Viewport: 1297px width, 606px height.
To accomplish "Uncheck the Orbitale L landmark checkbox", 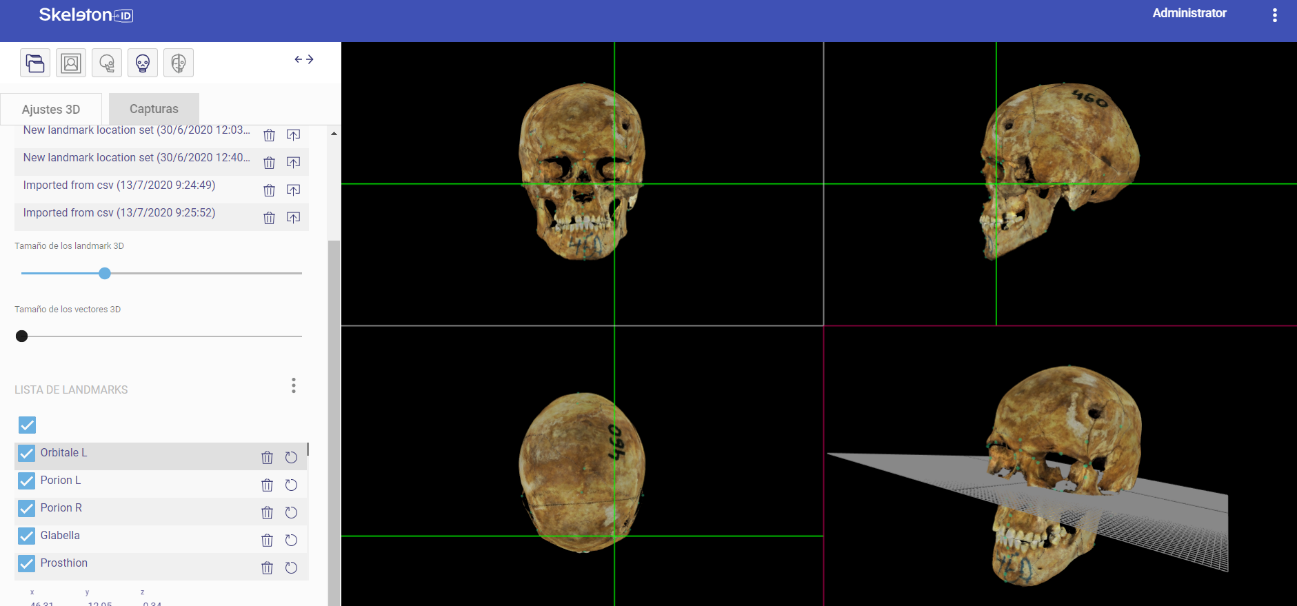I will click(27, 453).
